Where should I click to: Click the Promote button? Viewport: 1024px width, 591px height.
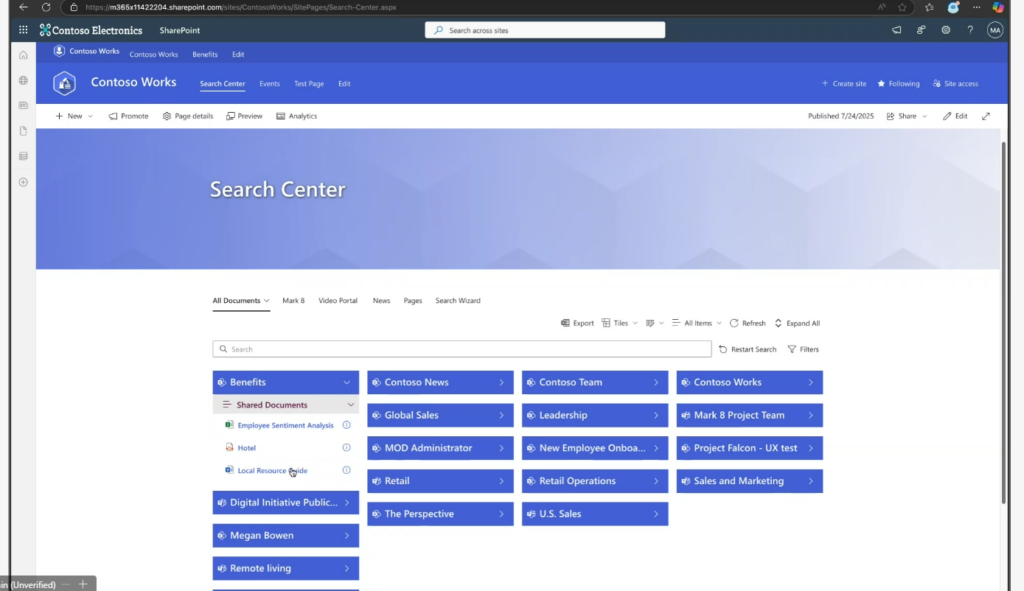tap(128, 116)
